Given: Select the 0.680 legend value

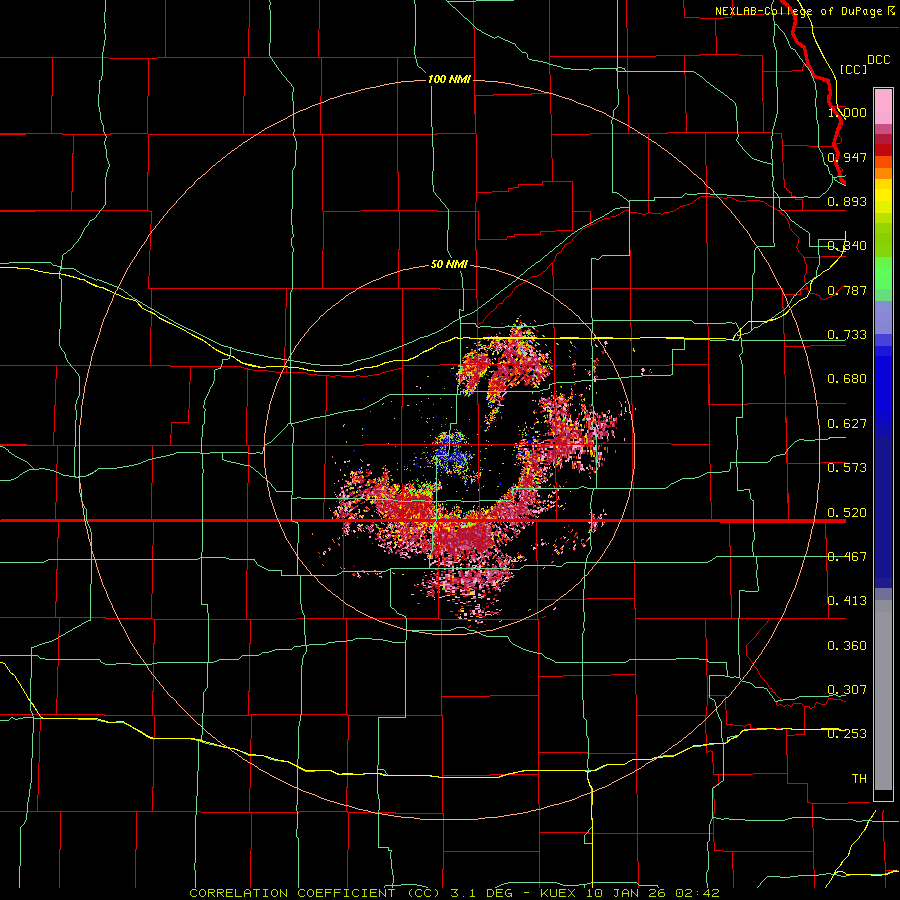Looking at the screenshot, I should [847, 379].
